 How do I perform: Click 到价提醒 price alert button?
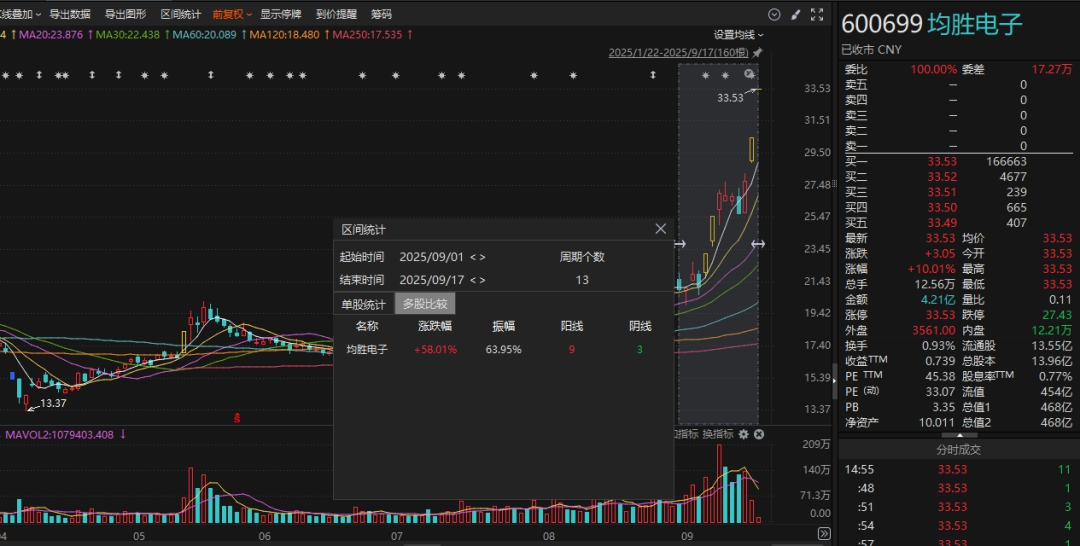click(x=335, y=14)
